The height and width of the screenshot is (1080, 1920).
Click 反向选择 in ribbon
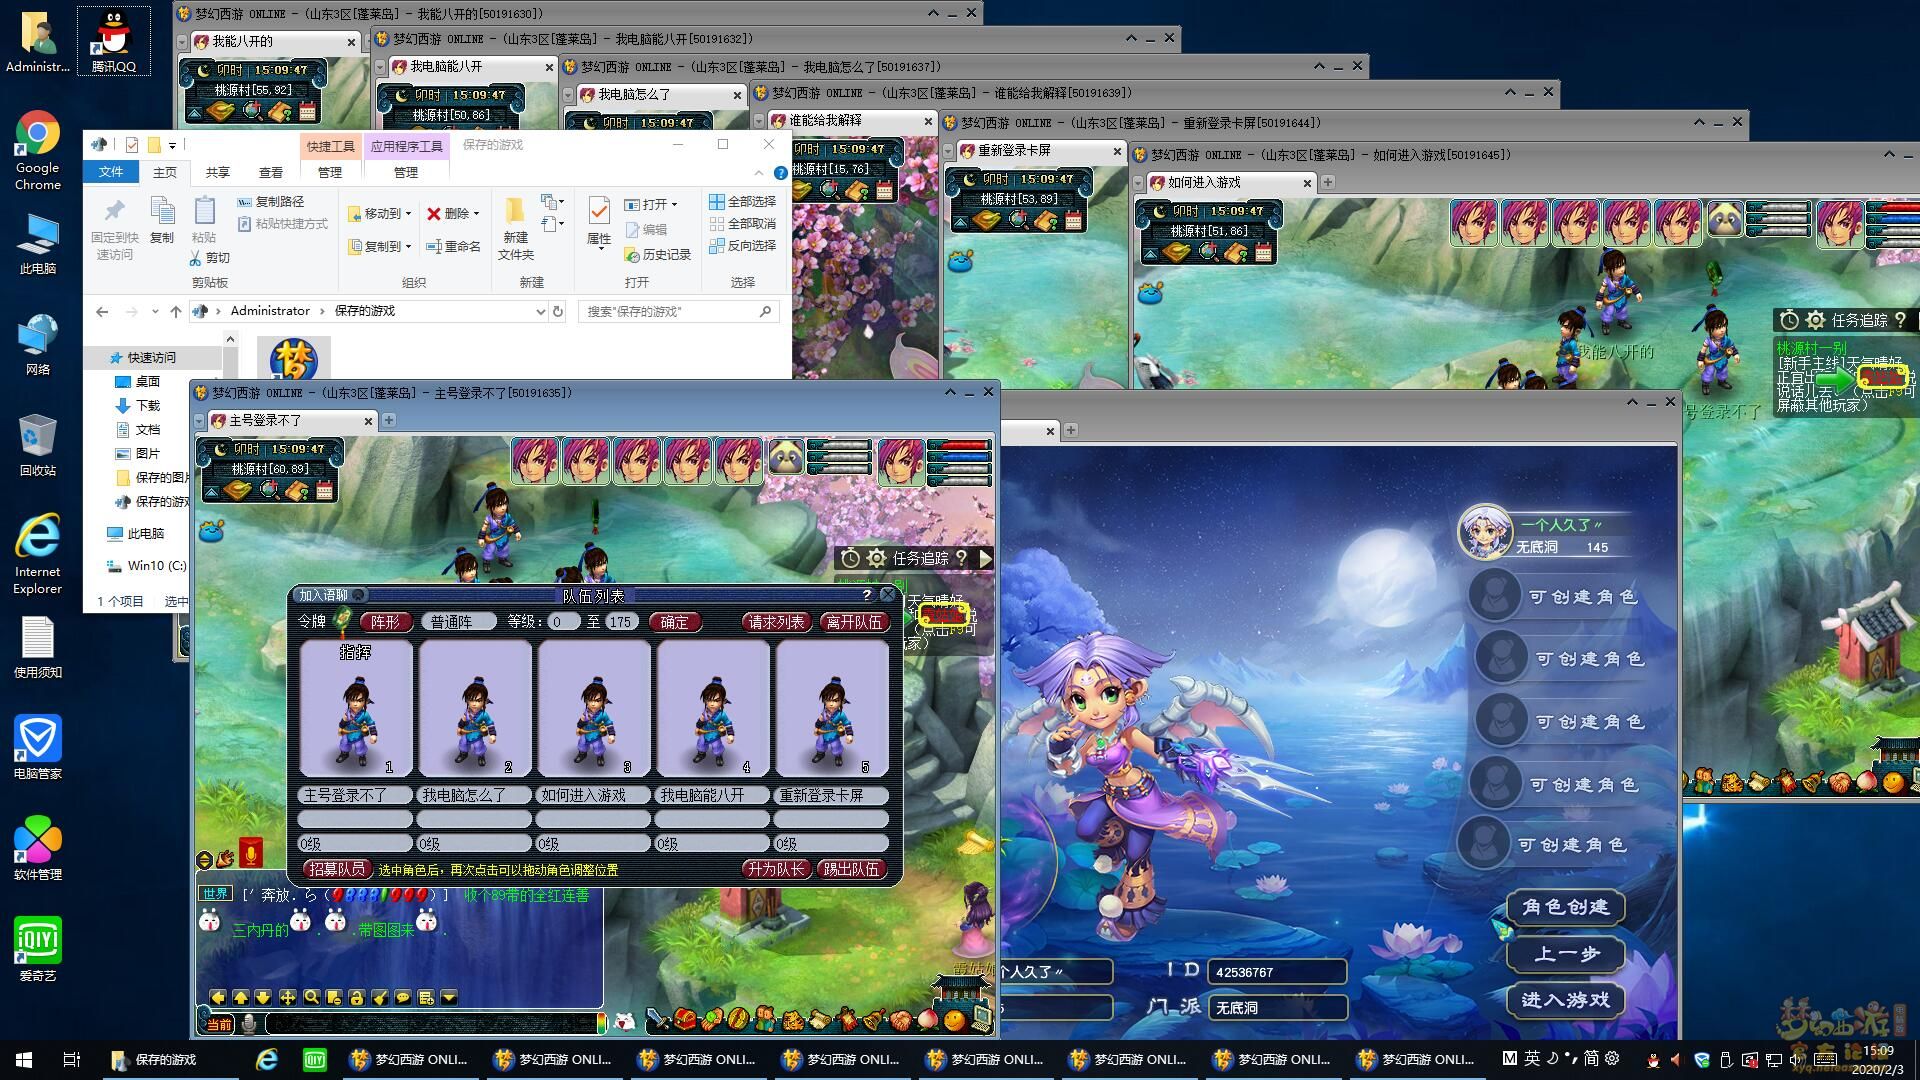pyautogui.click(x=742, y=245)
